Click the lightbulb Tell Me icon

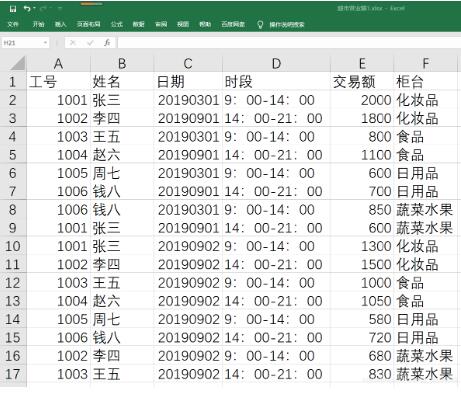pyautogui.click(x=260, y=24)
